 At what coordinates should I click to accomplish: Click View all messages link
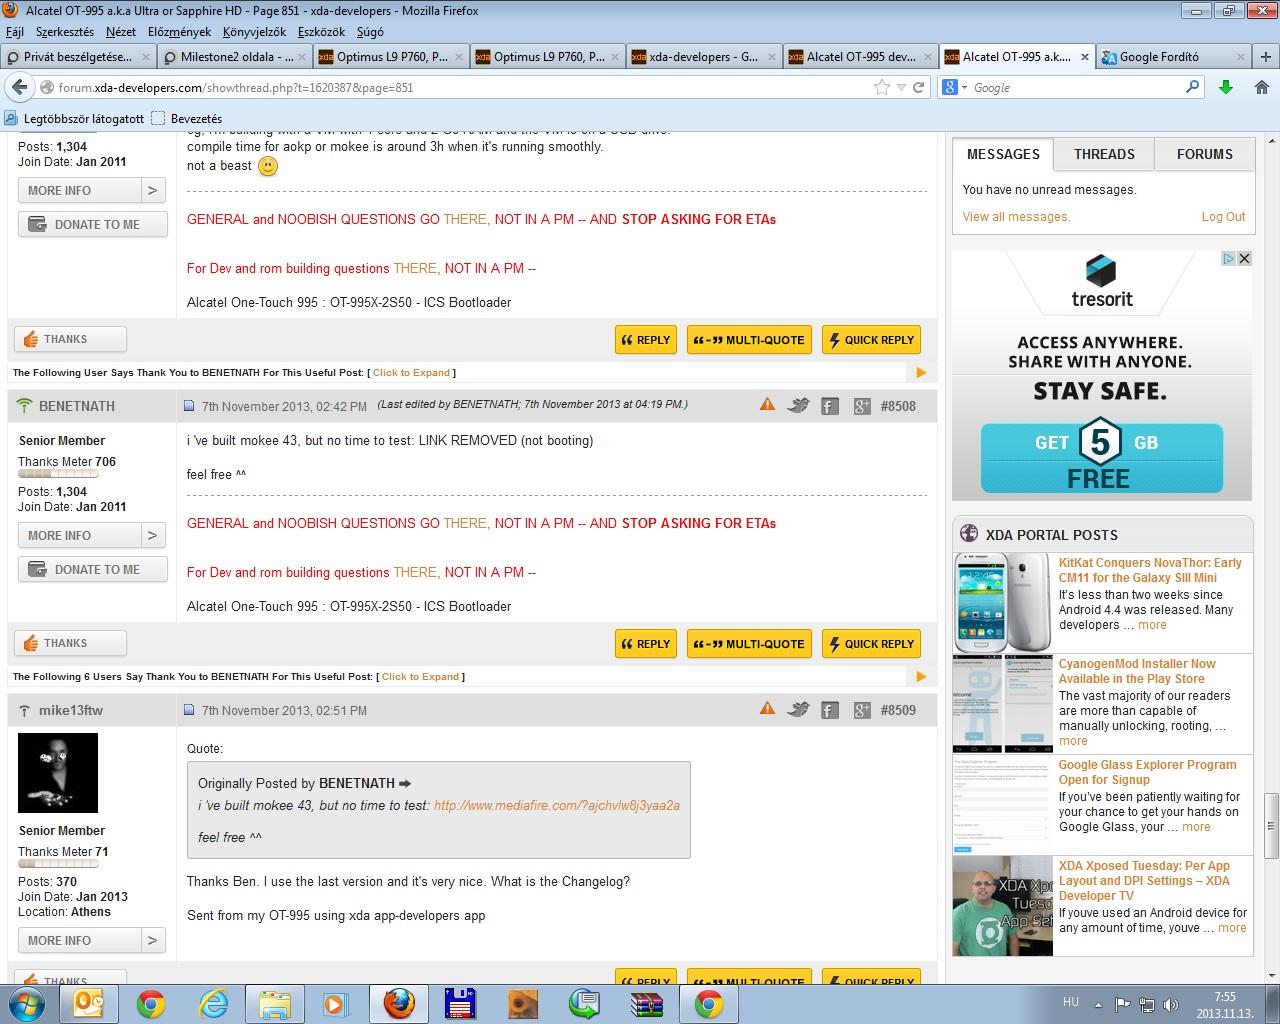point(1016,217)
